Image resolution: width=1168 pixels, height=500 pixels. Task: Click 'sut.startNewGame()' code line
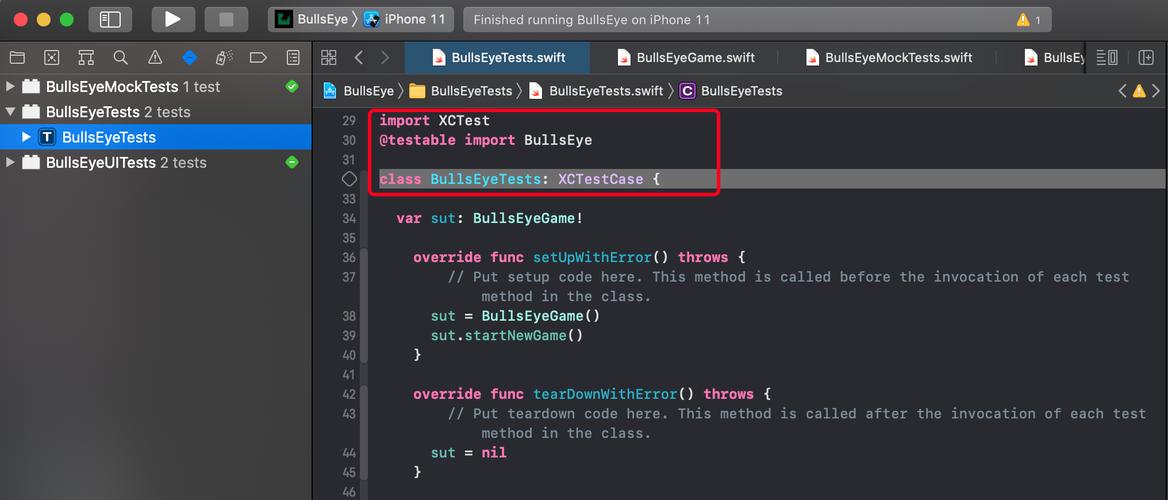click(507, 335)
